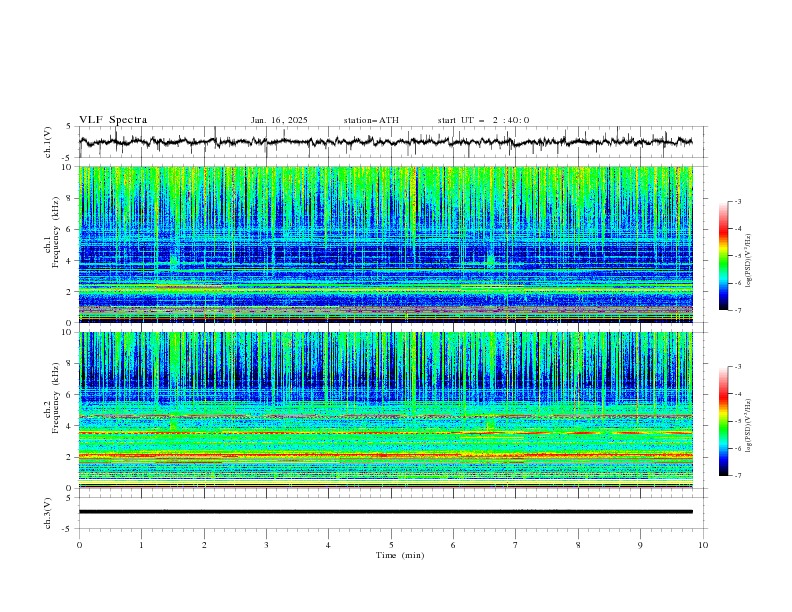Screen dimensions: 792x612
Task: Click the "-5" label on ch.2 color bar
Action: point(738,421)
